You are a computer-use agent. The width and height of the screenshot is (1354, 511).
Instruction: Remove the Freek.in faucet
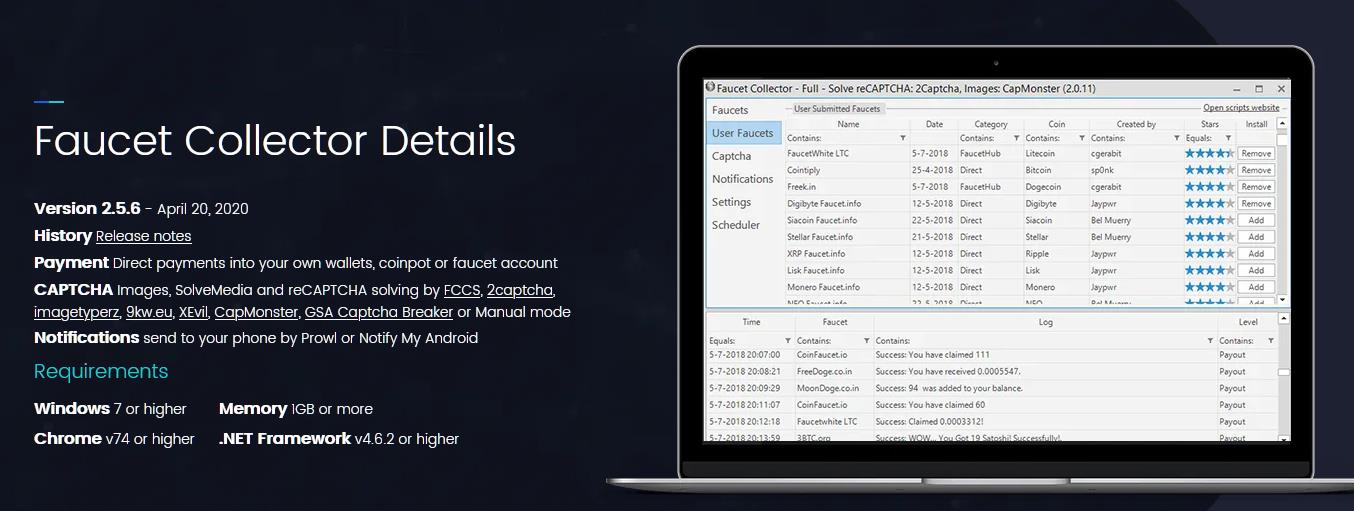pyautogui.click(x=1256, y=187)
